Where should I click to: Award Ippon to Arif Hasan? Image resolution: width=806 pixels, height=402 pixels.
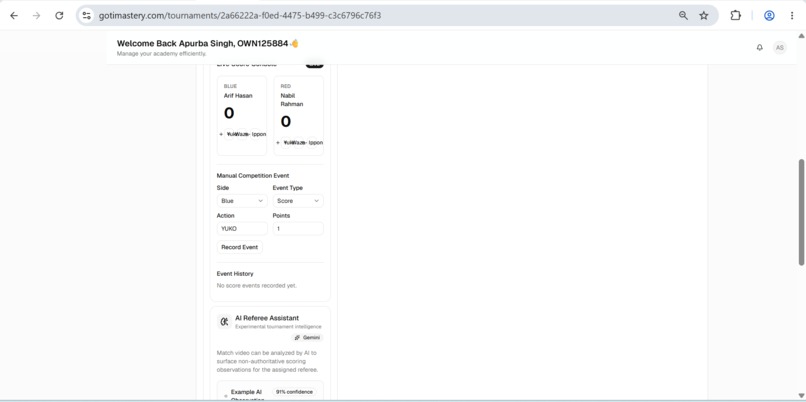(x=259, y=134)
